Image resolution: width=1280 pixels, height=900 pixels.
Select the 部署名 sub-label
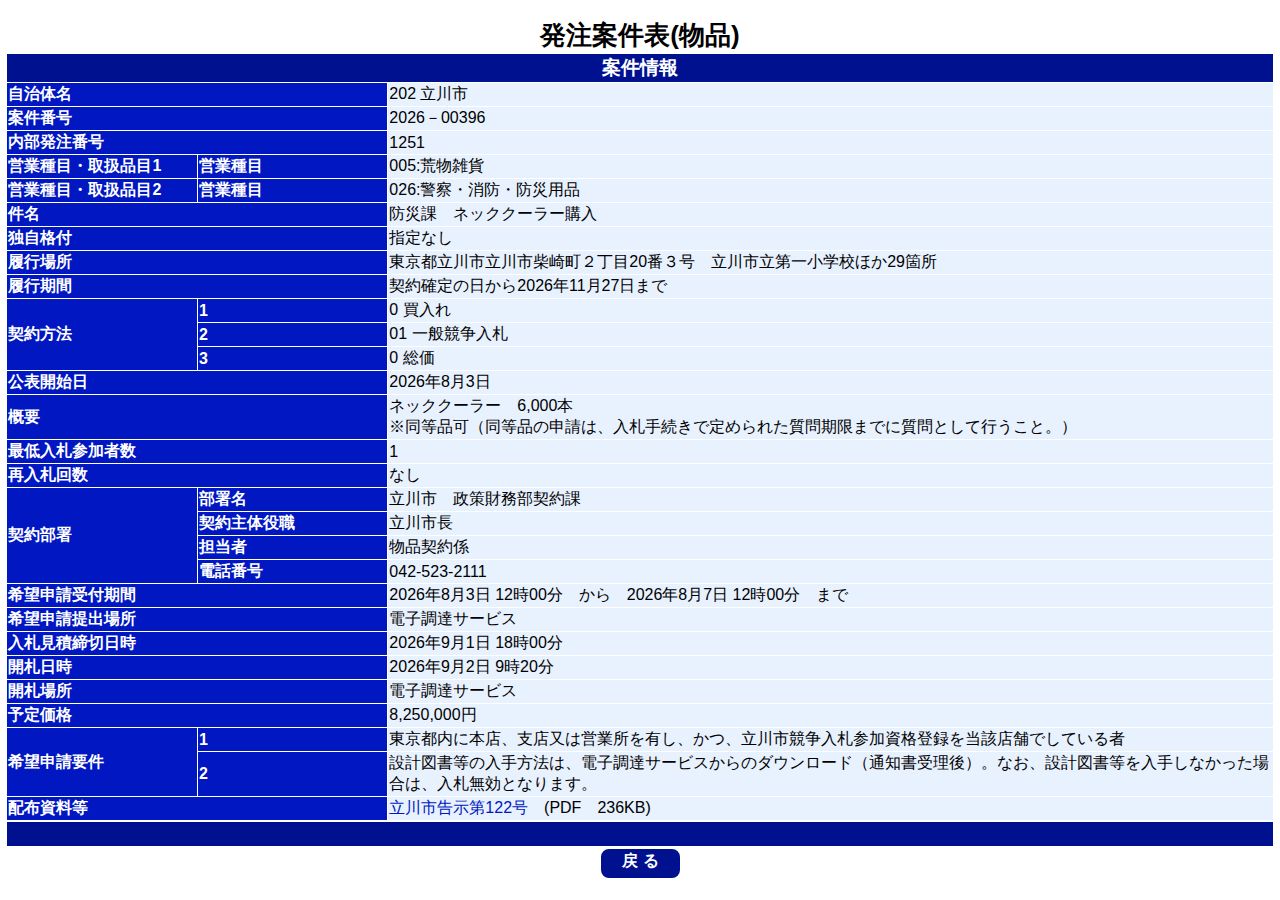[x=292, y=499]
